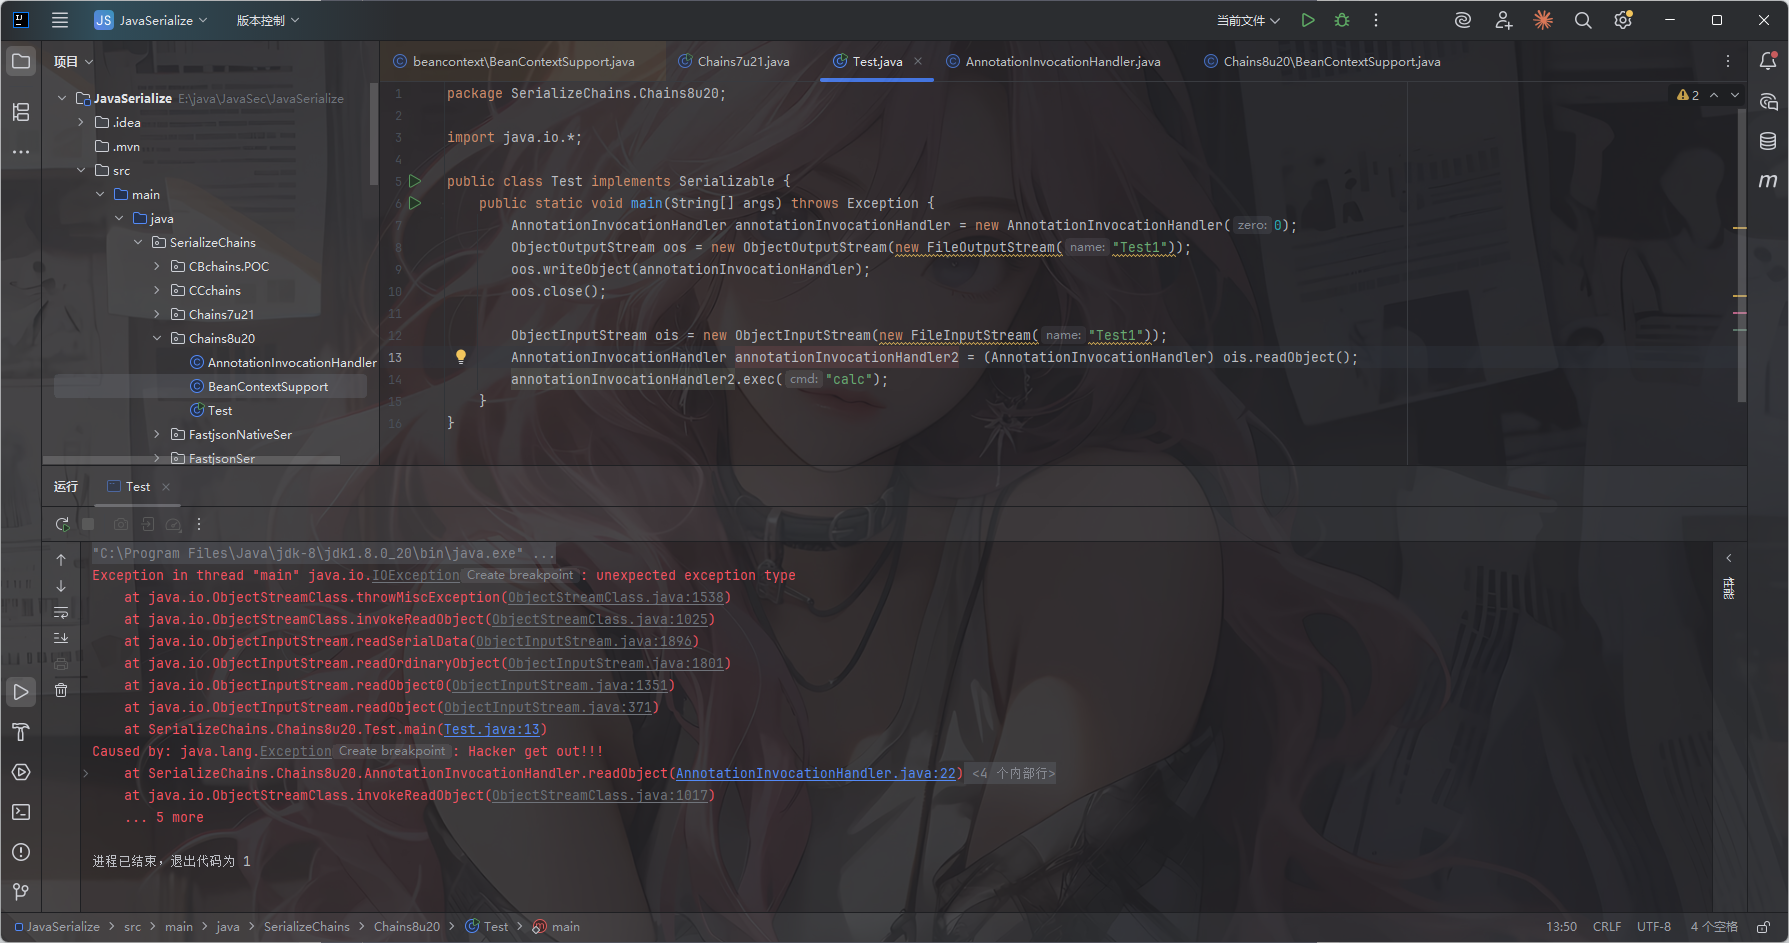Open the JavaSerialize project dropdown
This screenshot has height=943, width=1789.
(151, 20)
